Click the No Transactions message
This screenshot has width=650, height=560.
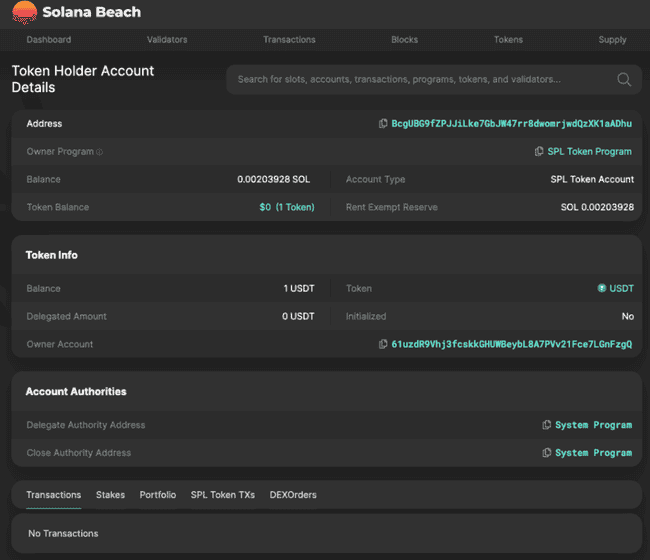click(63, 533)
